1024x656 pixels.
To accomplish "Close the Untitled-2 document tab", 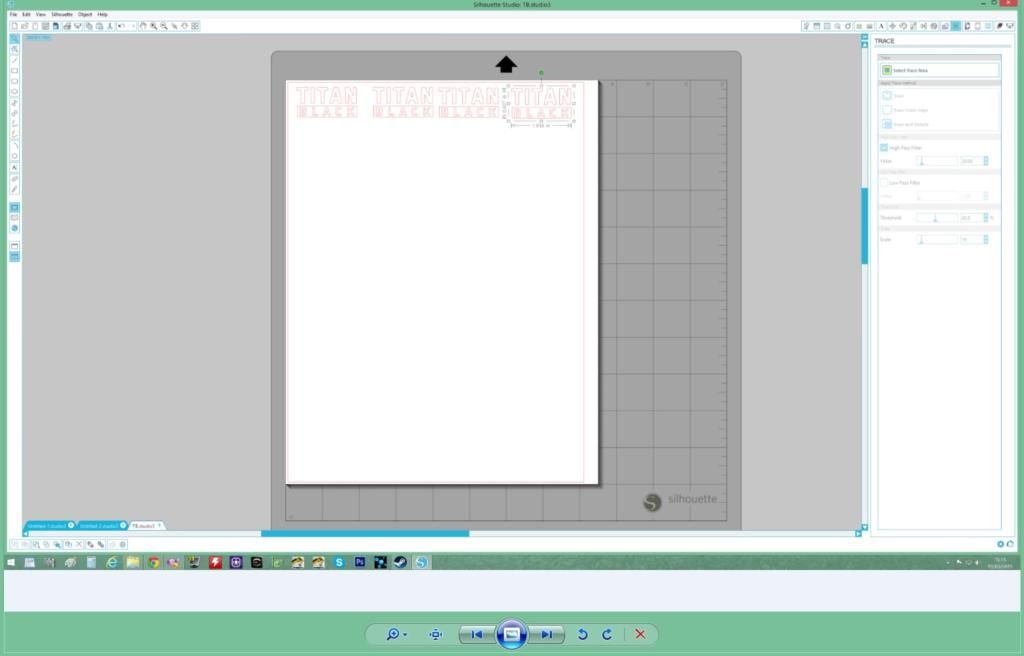I will (x=123, y=525).
